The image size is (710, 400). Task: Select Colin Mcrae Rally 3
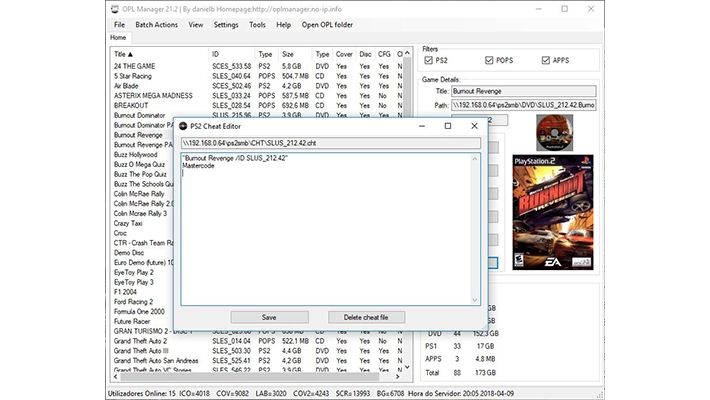click(140, 213)
